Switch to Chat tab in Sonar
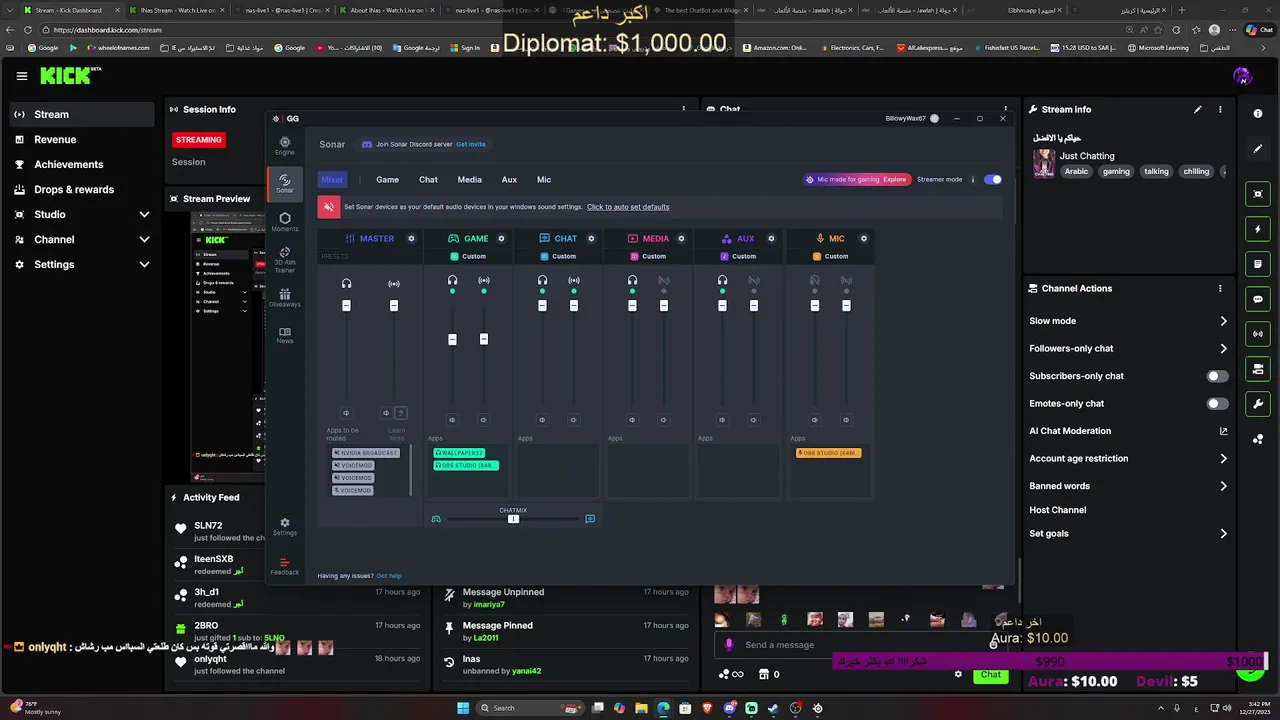 tap(428, 180)
